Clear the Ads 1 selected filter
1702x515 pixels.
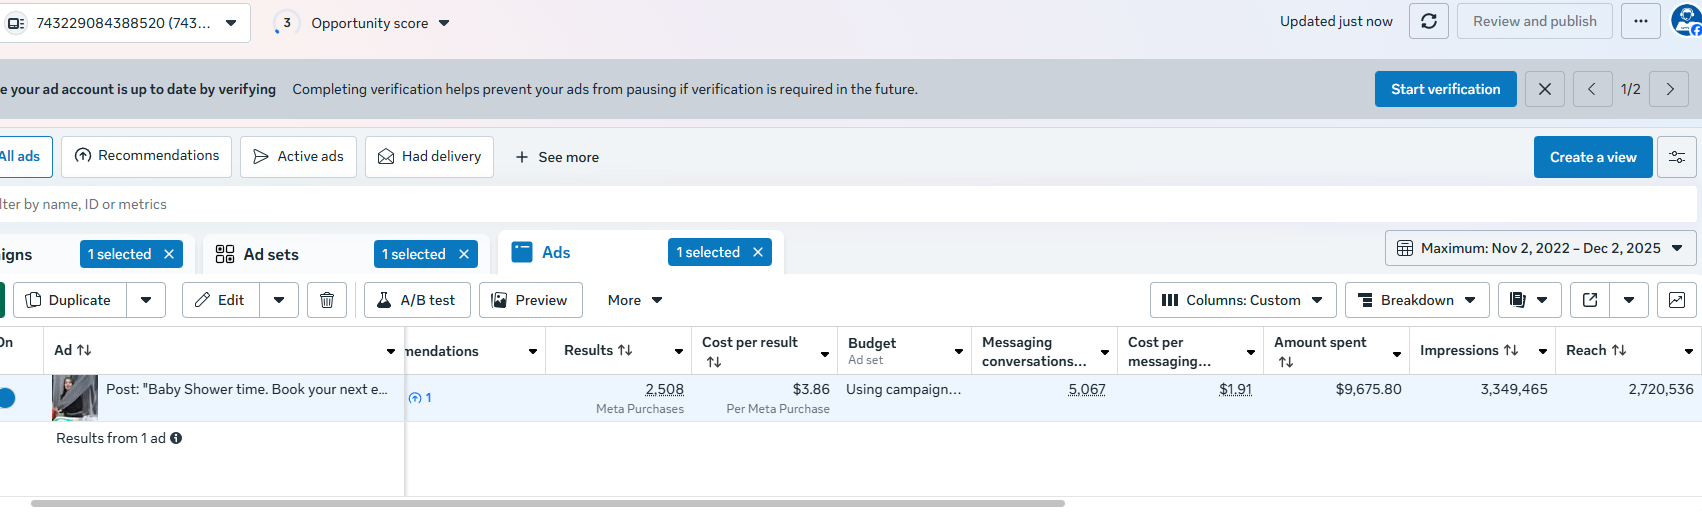coord(758,252)
